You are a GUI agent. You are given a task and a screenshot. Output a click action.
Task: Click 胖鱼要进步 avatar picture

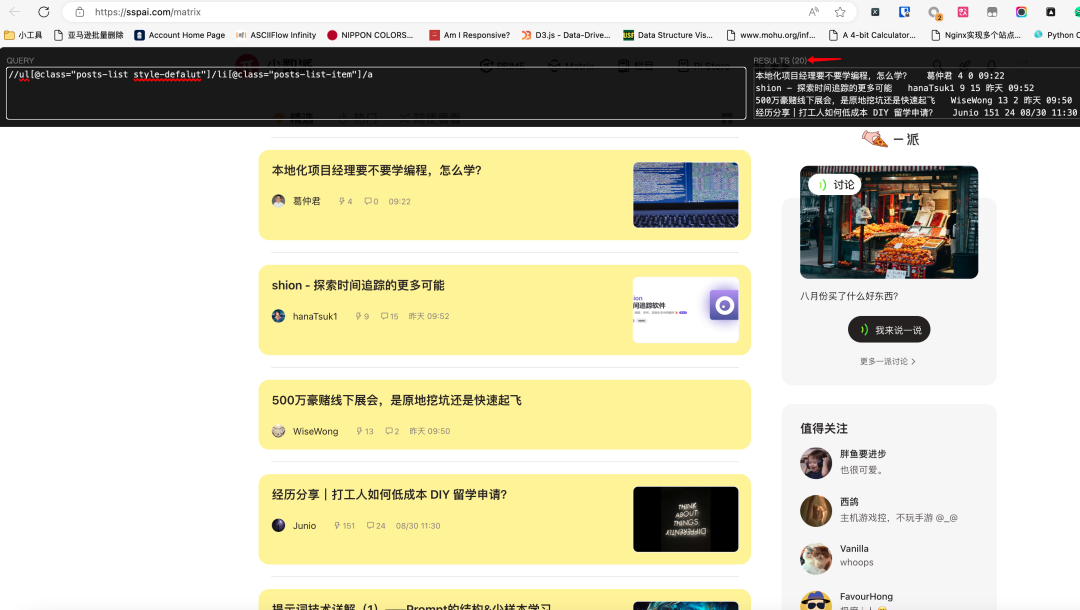816,463
